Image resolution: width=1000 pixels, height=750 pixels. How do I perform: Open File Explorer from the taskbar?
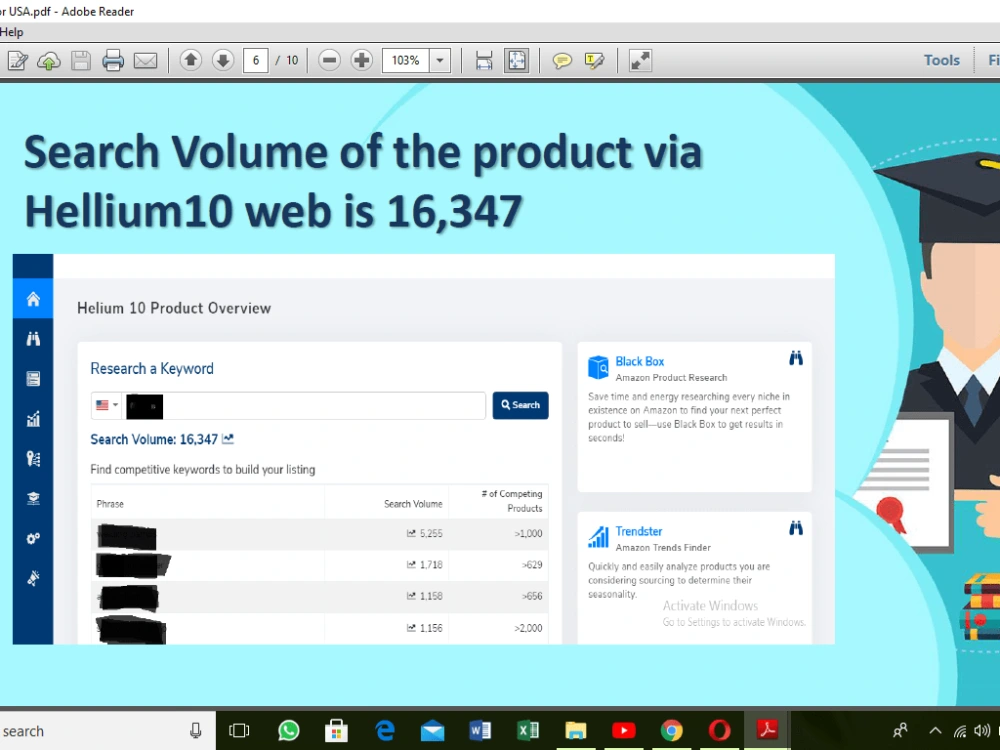coord(576,731)
